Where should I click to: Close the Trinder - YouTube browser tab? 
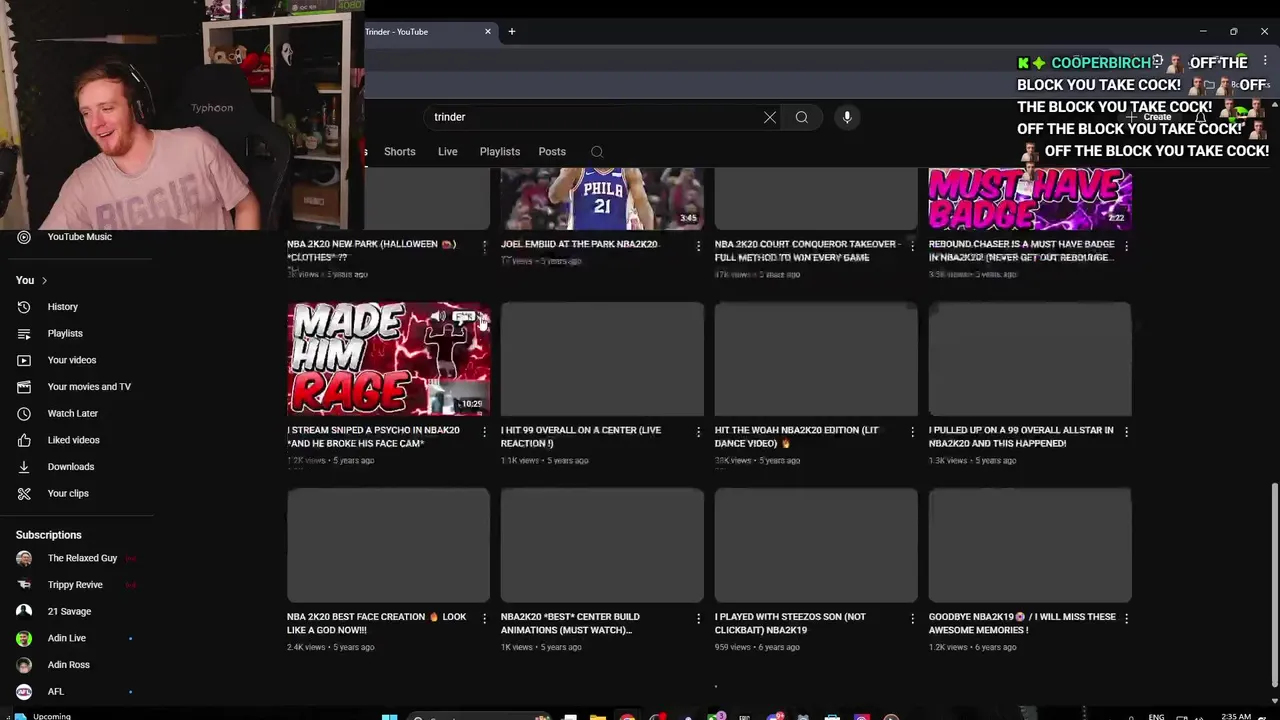coord(488,31)
